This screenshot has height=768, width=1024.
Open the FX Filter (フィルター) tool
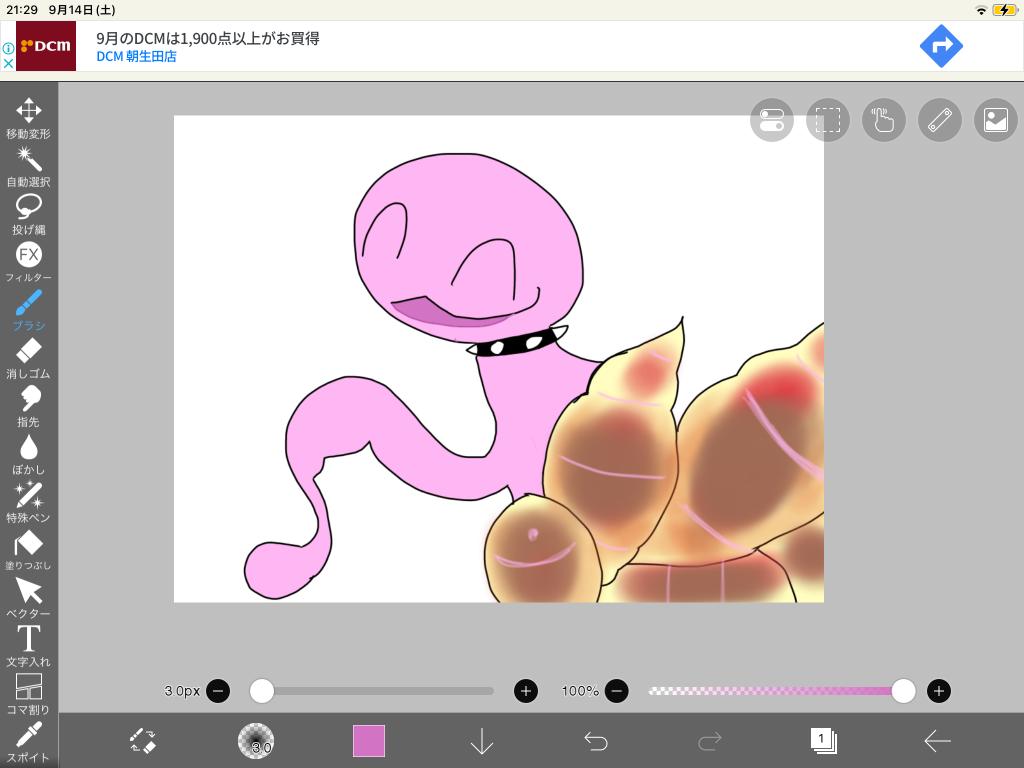(28, 255)
